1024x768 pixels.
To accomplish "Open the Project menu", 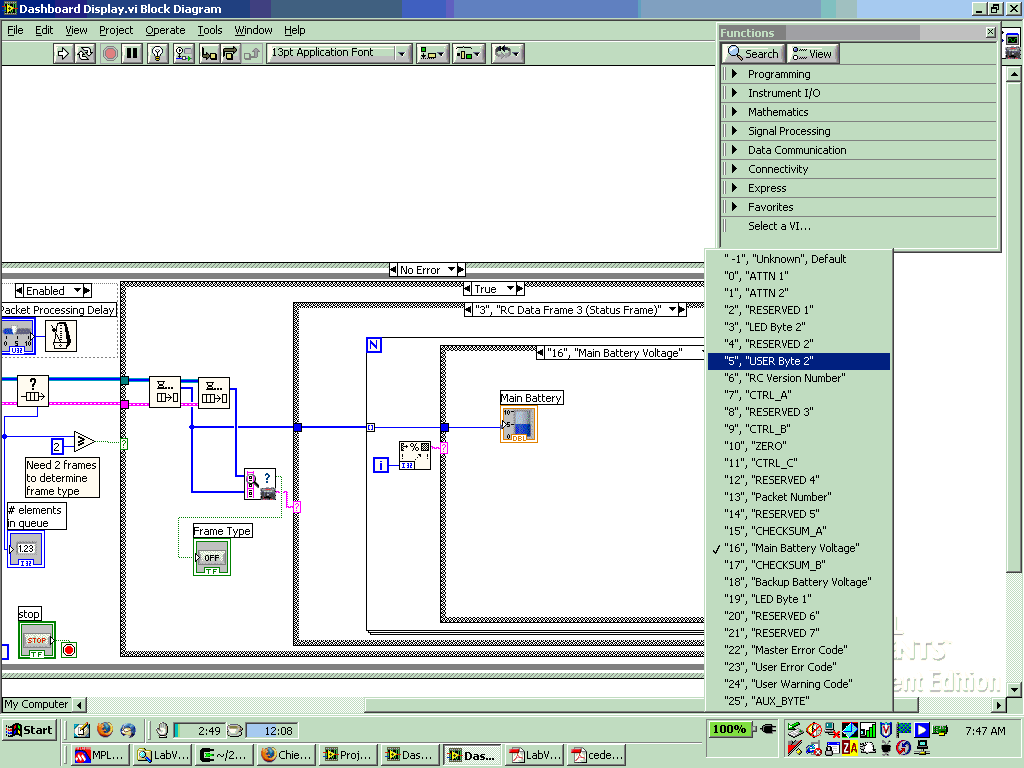I will click(116, 30).
